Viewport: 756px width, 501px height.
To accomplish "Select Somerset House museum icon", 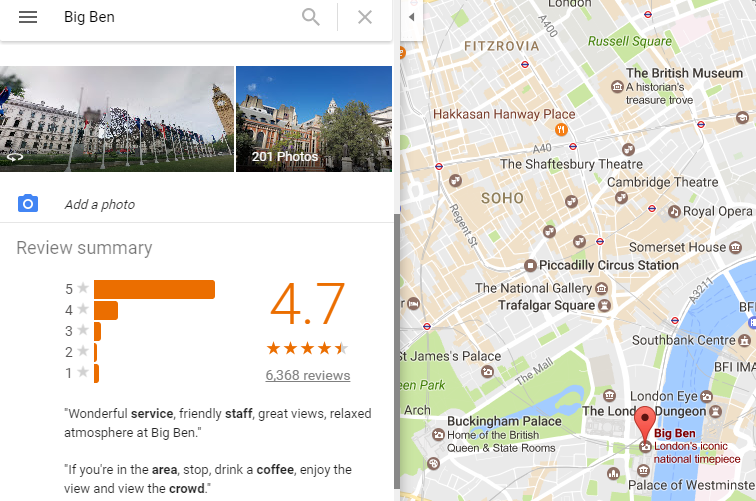I will [735, 247].
